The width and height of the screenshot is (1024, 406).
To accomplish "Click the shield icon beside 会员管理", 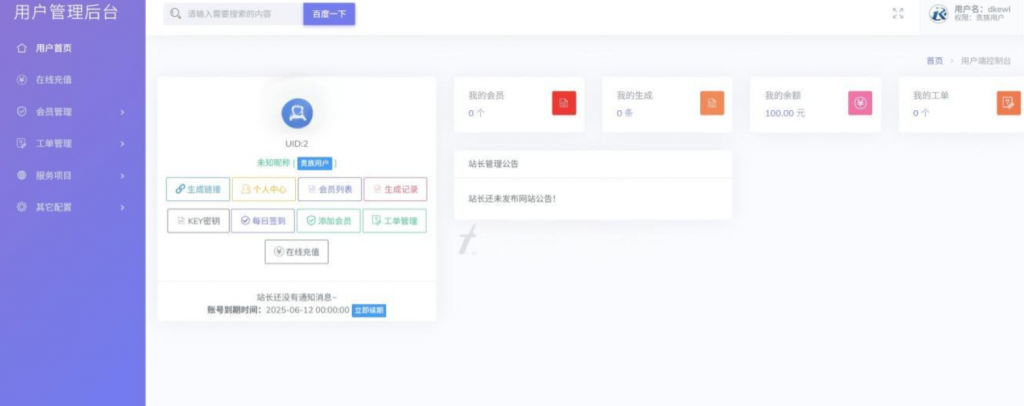I will click(x=22, y=112).
